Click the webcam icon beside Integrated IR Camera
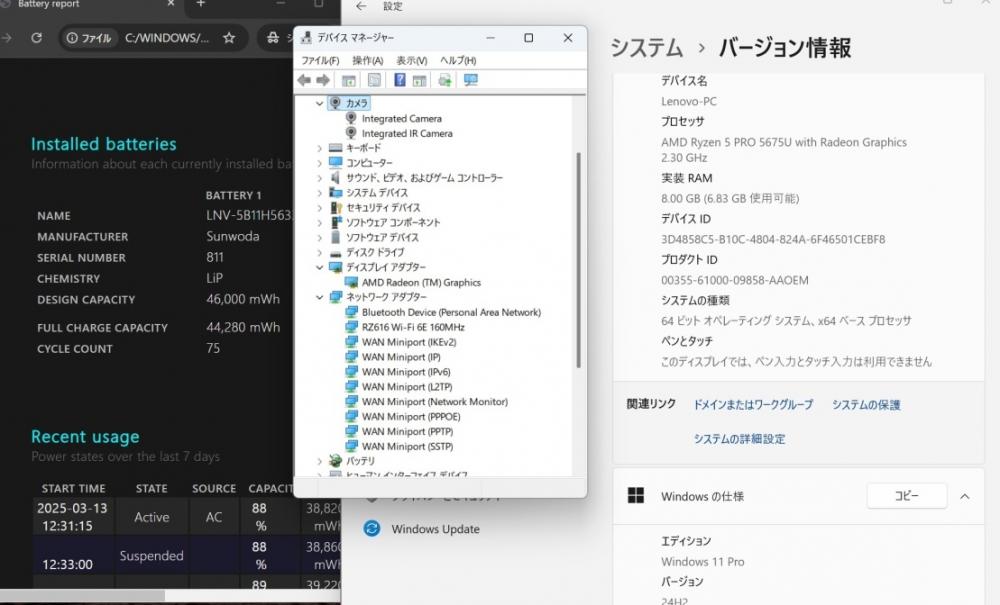 (x=351, y=133)
